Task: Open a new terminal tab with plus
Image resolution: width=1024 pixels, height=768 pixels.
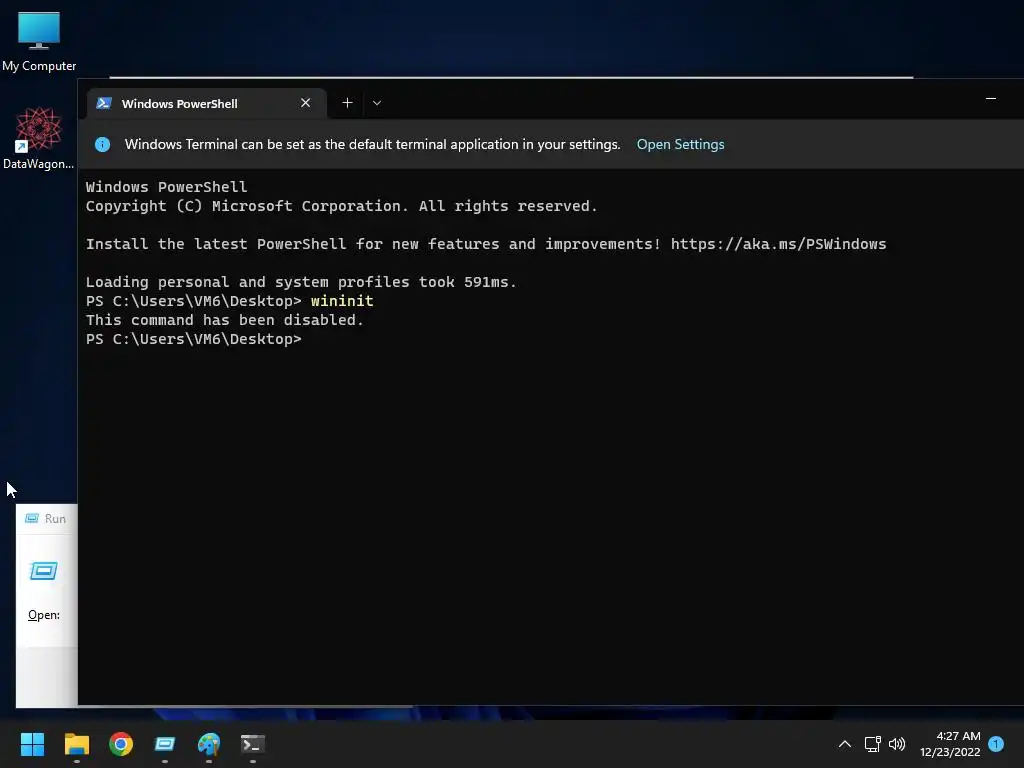Action: pos(347,103)
